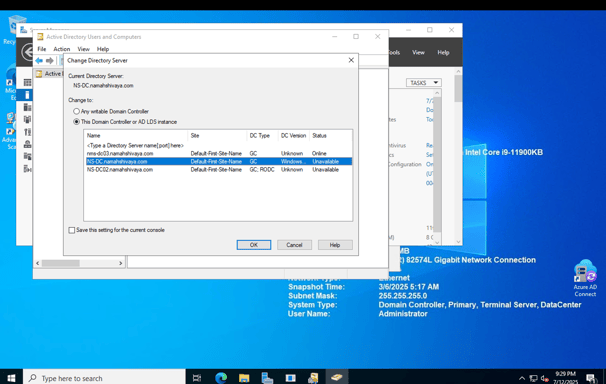Screen dimensions: 606x384
Task: Open File Explorer from the taskbar
Action: point(244,378)
